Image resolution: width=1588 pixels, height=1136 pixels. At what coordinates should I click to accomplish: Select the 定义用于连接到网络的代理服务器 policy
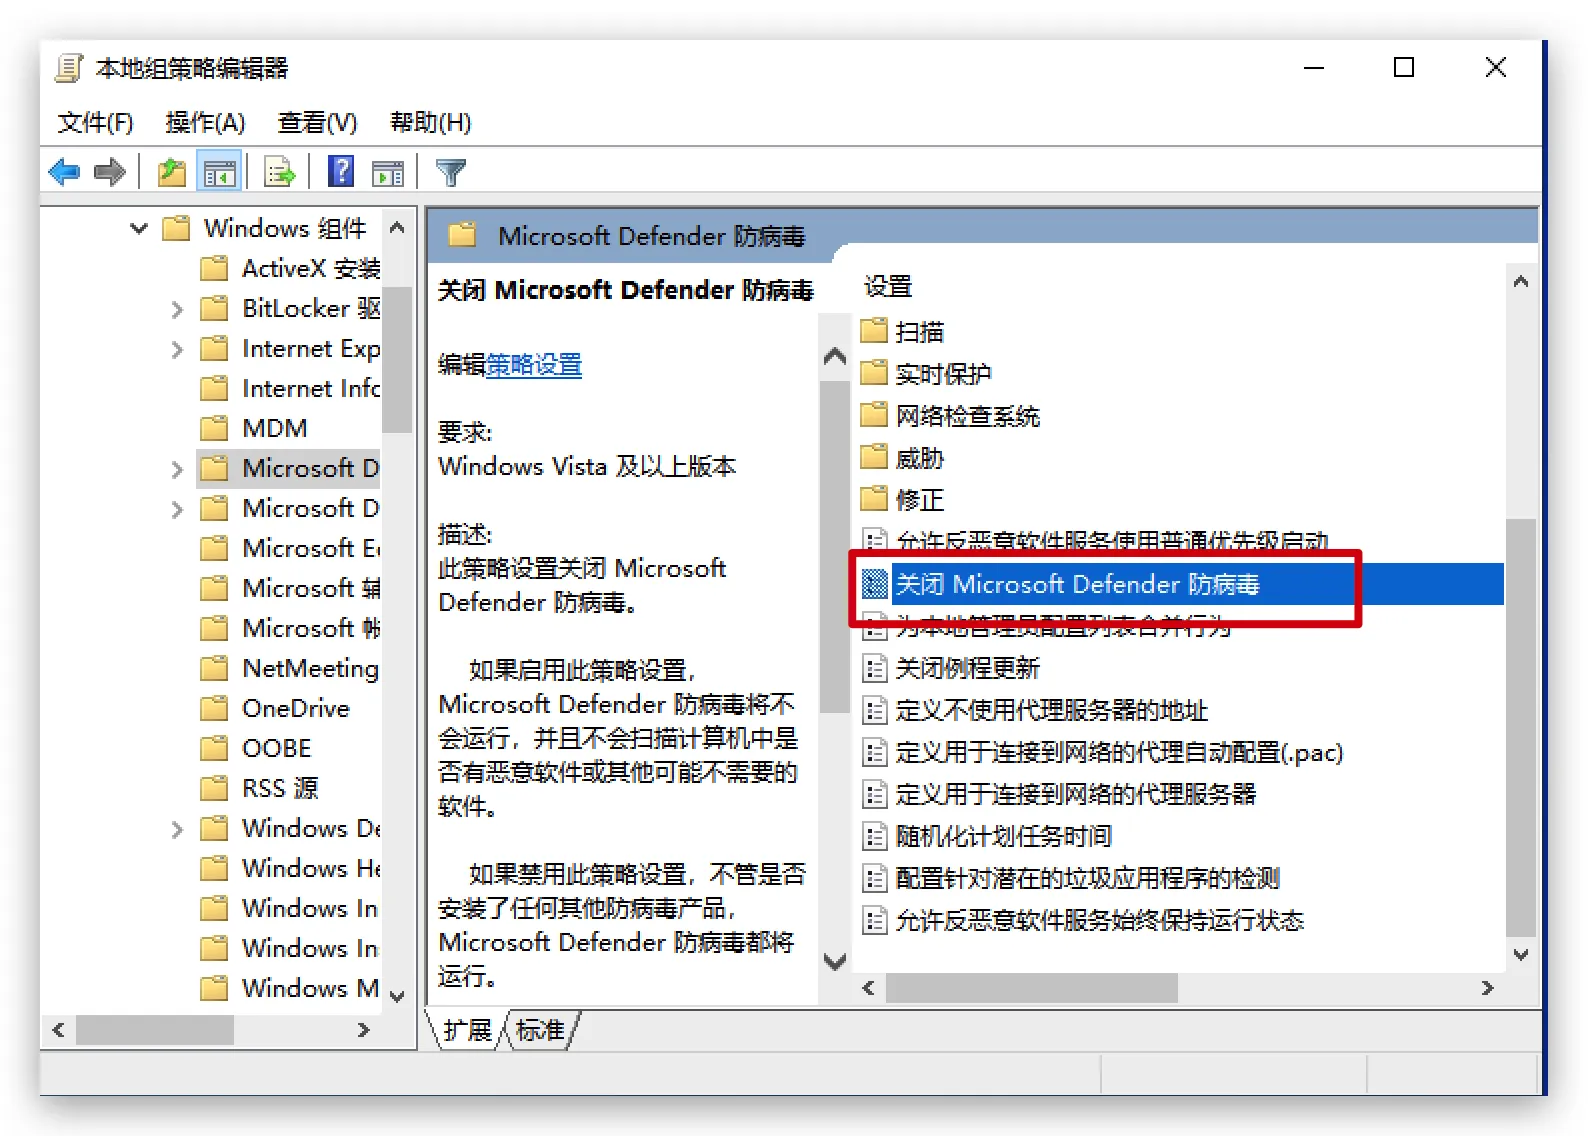tap(1076, 794)
